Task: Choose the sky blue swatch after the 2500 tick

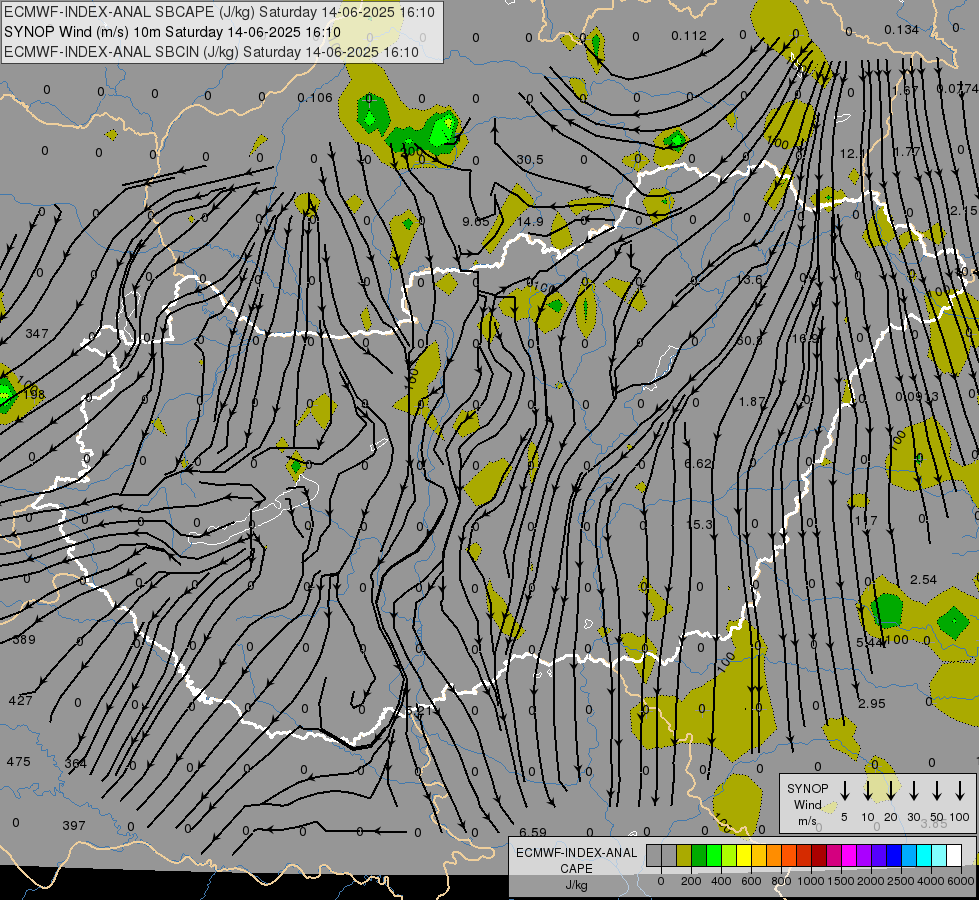Action: point(909,855)
